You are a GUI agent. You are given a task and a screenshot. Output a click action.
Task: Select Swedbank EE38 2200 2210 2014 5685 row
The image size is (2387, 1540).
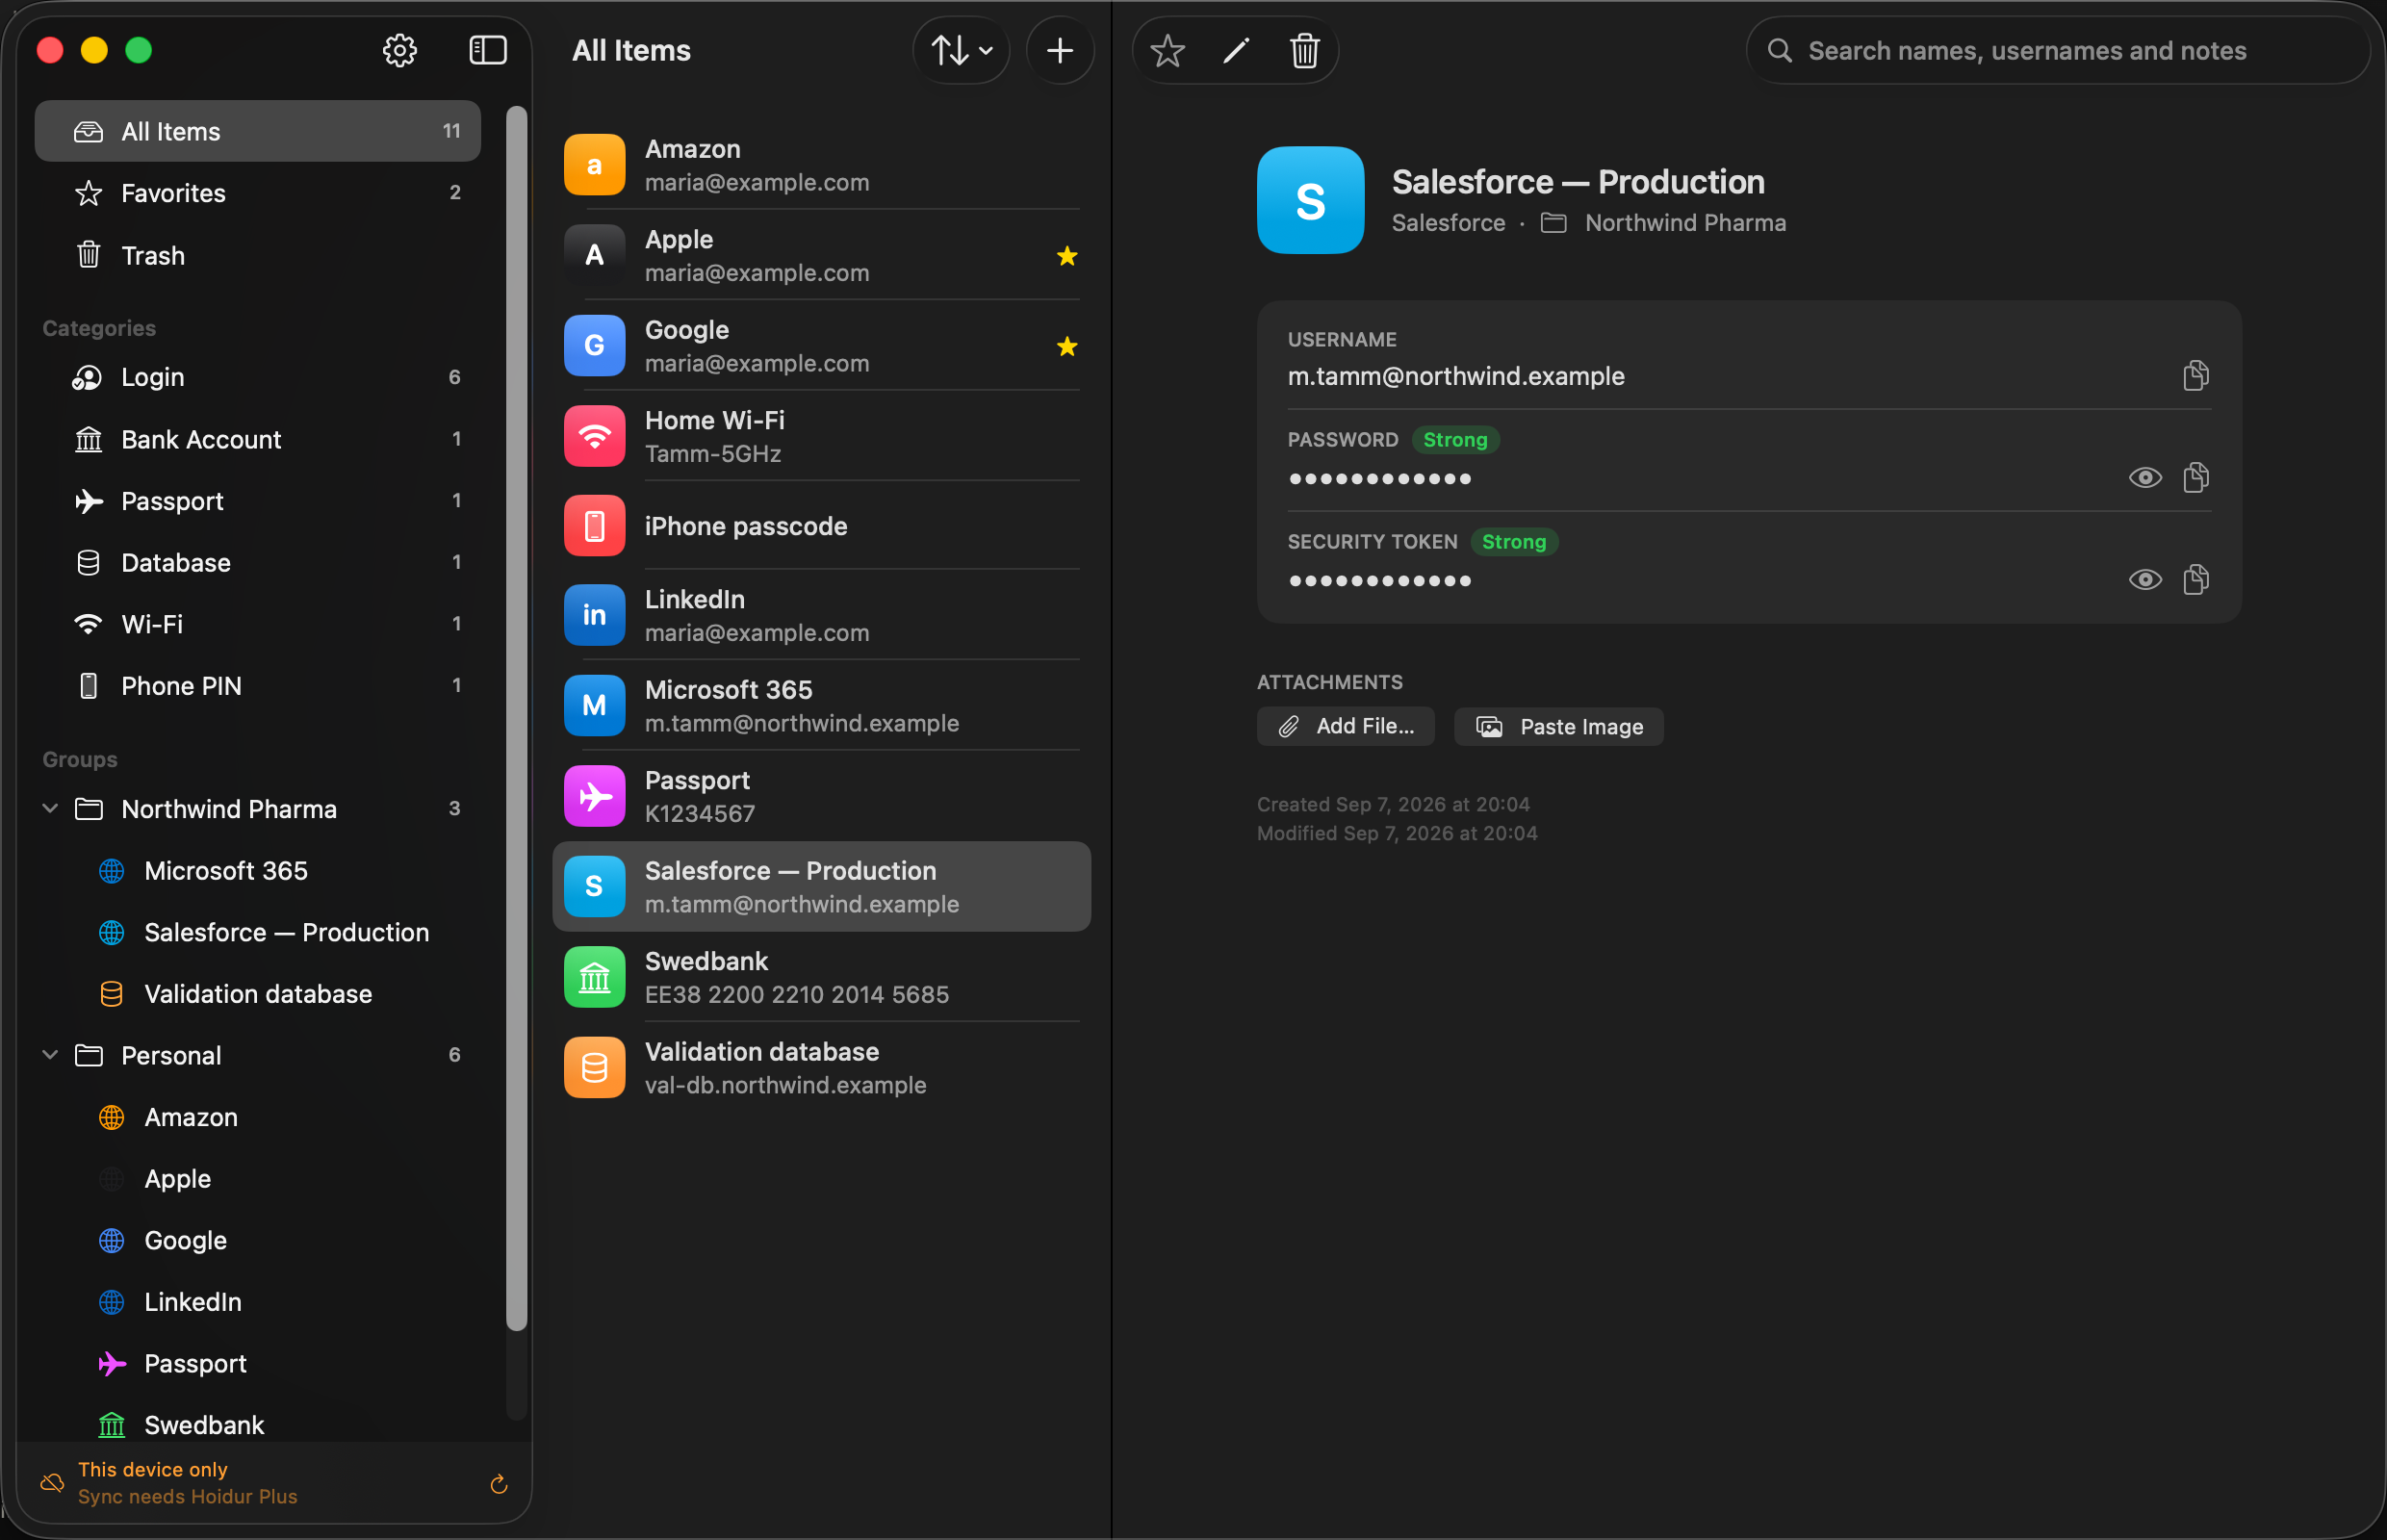tap(821, 977)
